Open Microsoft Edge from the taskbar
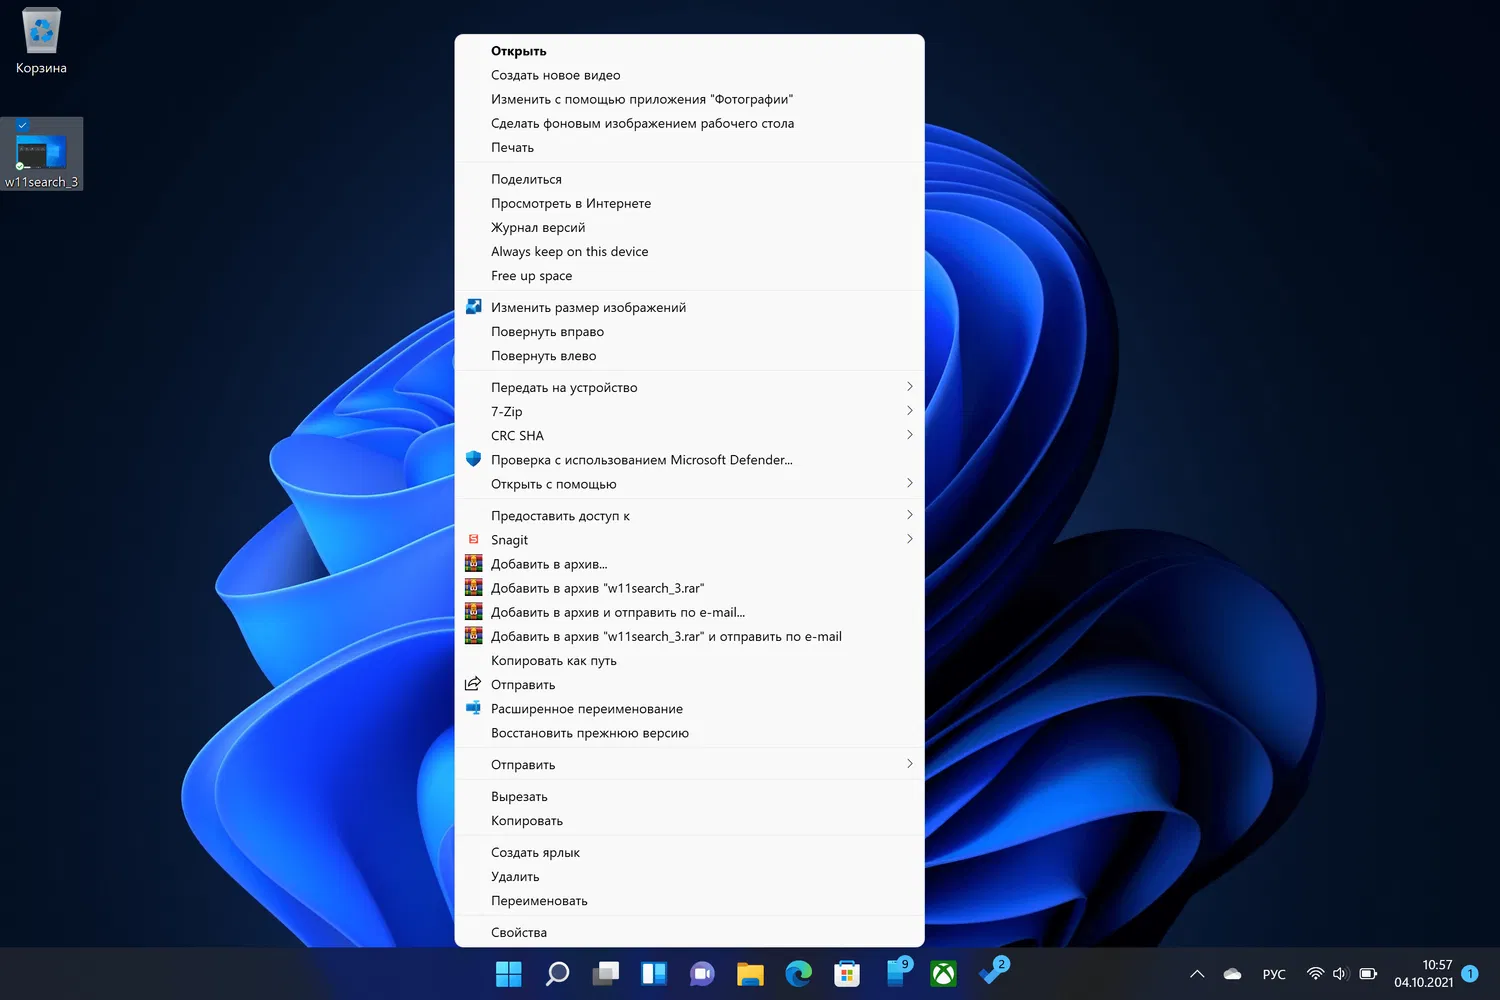The height and width of the screenshot is (1000, 1500). pos(798,973)
